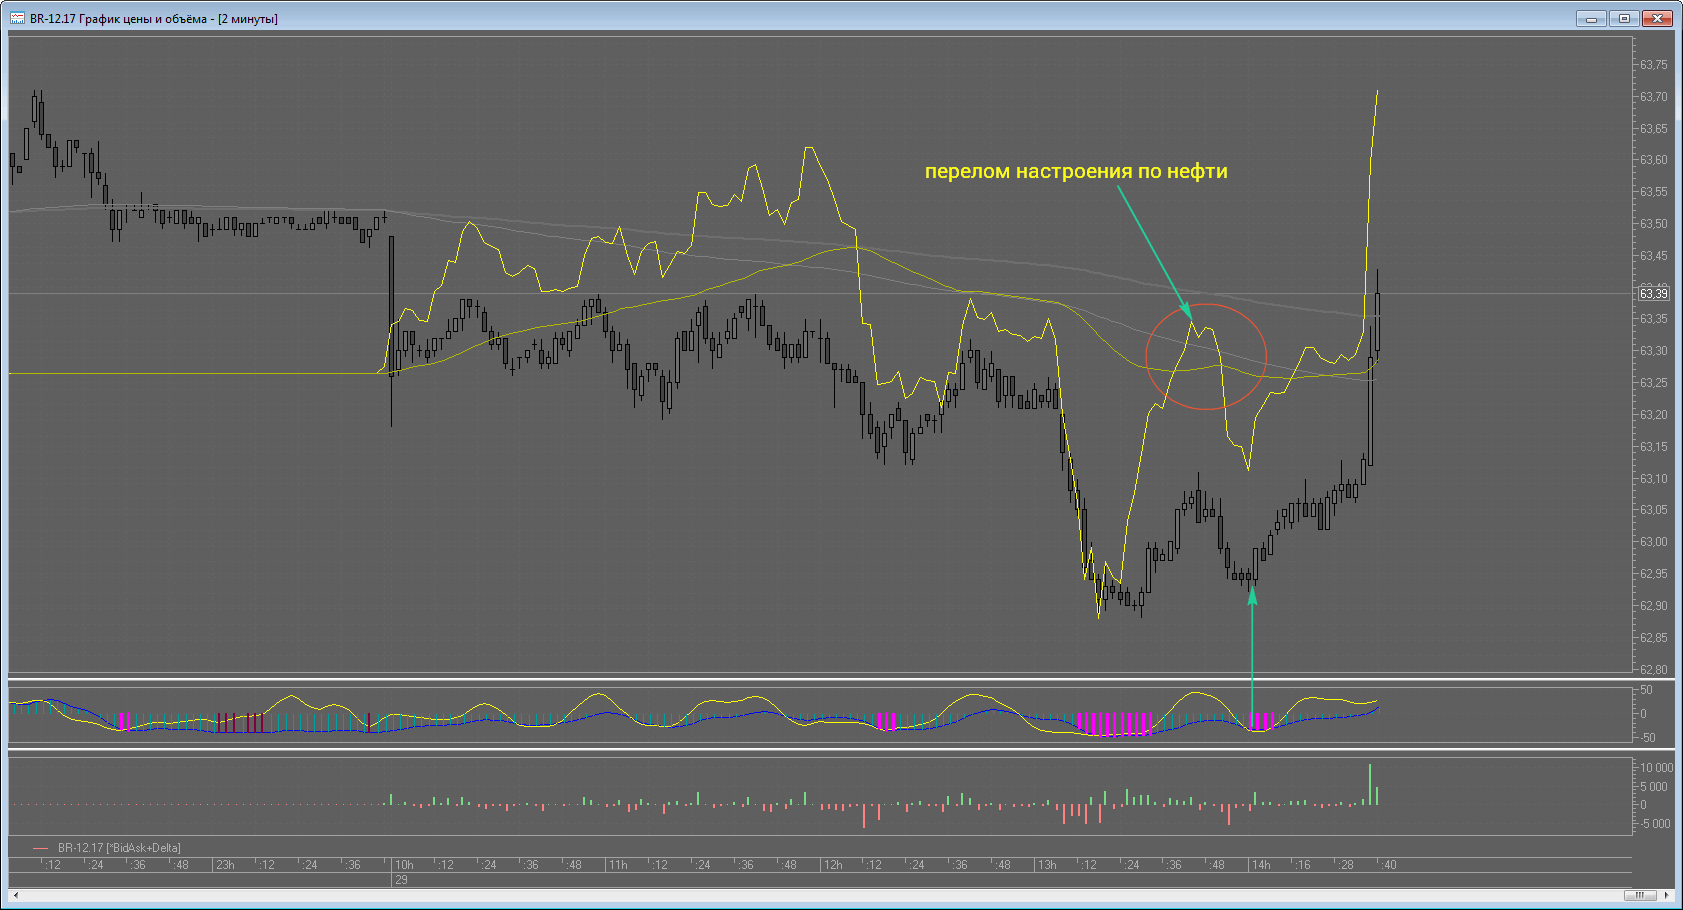Click the :16 time axis label
1683x910 pixels.
point(1302,865)
